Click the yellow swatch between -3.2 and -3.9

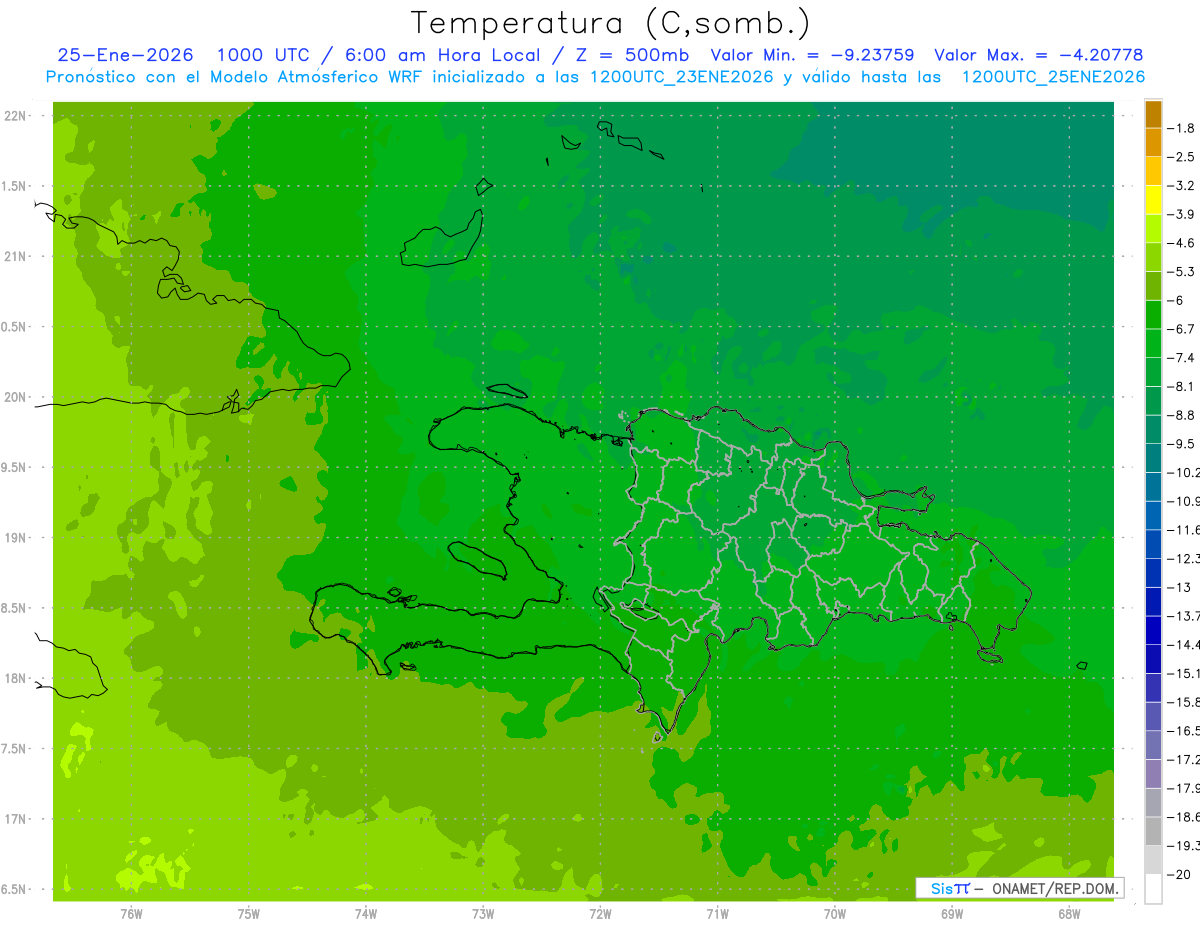pos(1153,200)
